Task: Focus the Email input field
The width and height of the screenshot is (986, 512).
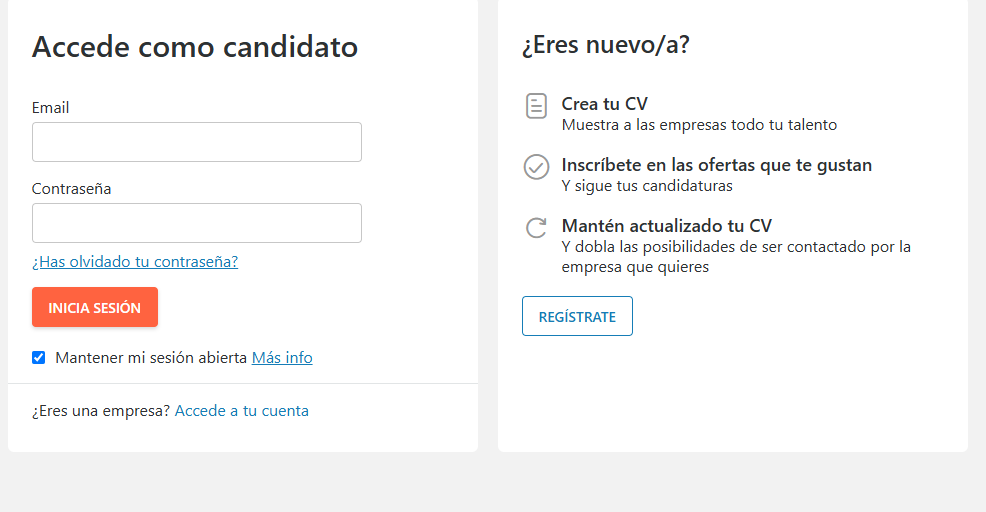Action: pyautogui.click(x=197, y=142)
